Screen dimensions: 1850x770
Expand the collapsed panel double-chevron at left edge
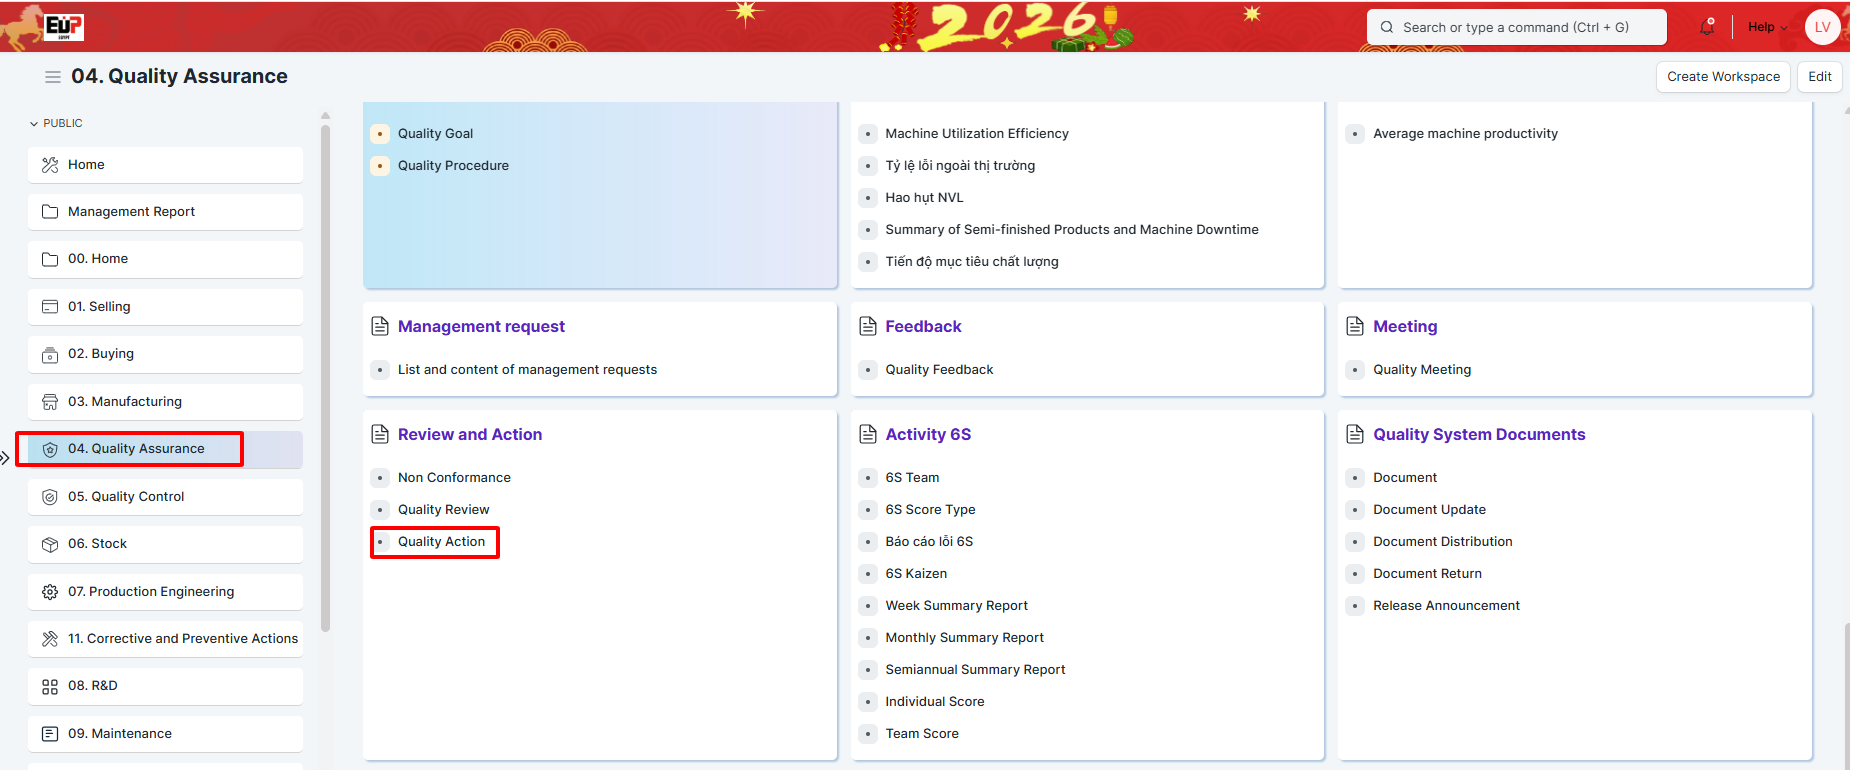(5, 458)
